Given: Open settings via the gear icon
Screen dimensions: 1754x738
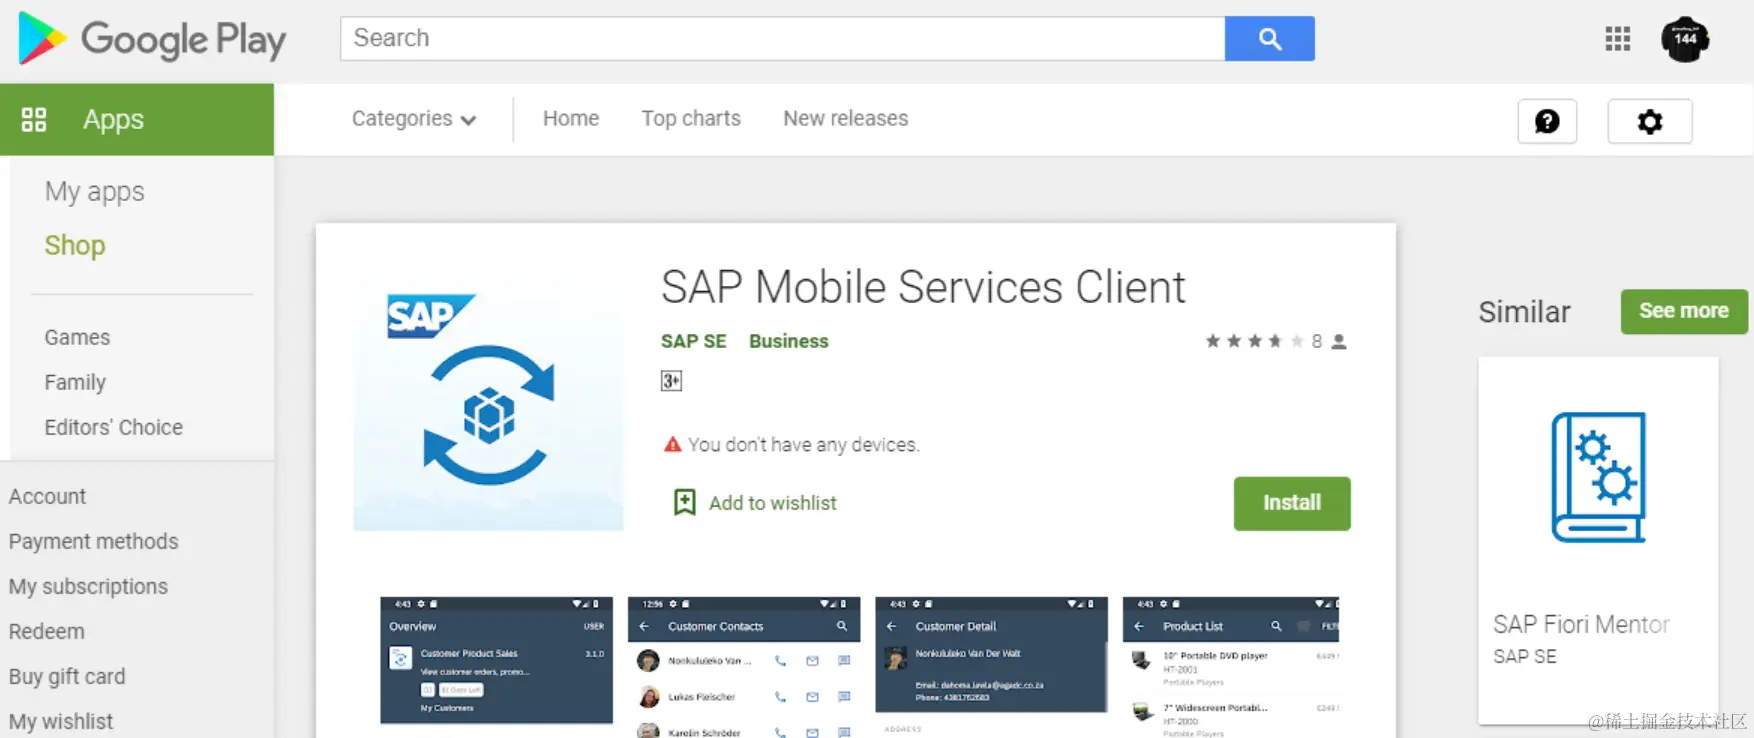Looking at the screenshot, I should pyautogui.click(x=1649, y=121).
